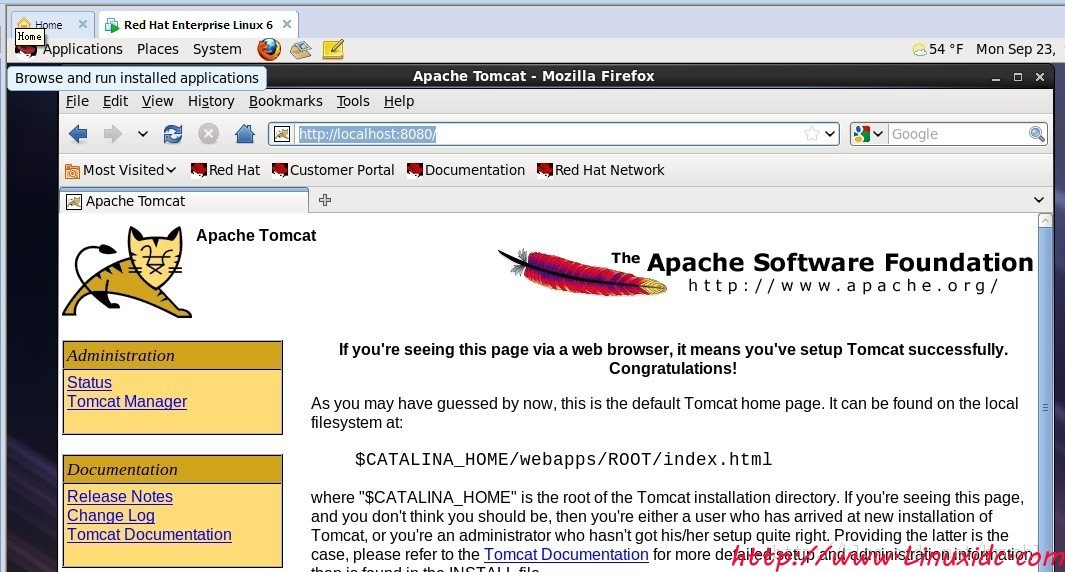Viewport: 1065px width, 572px height.
Task: Click the stop loading button
Action: pos(209,134)
